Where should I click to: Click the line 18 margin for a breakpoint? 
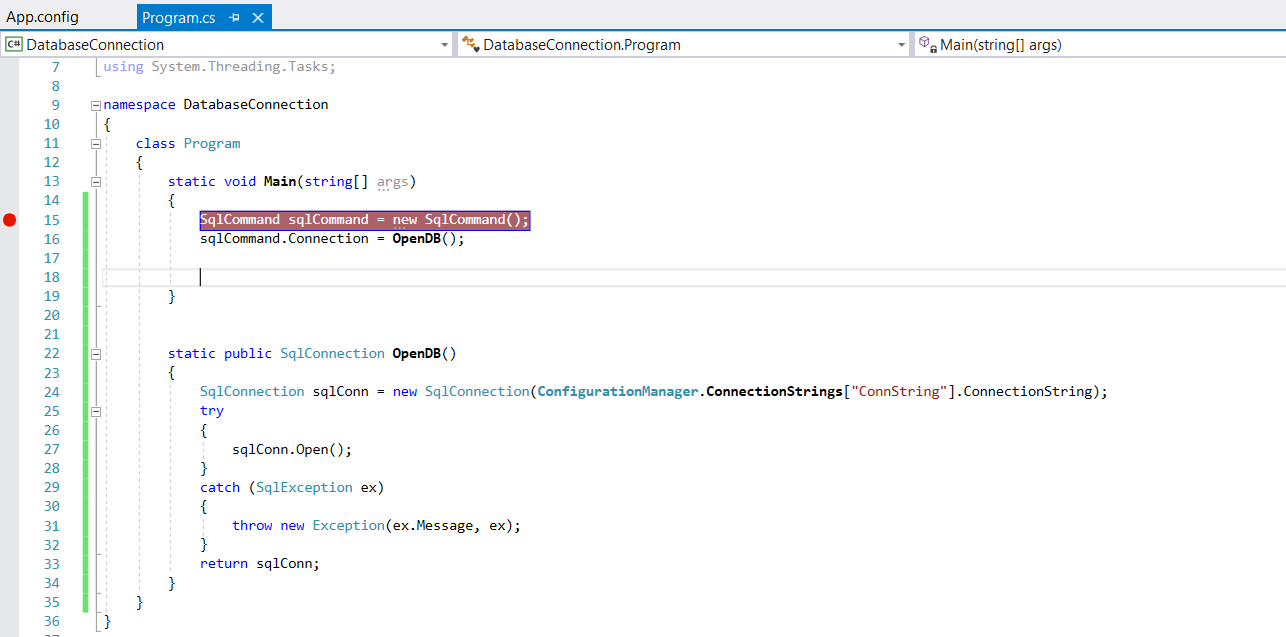point(10,277)
